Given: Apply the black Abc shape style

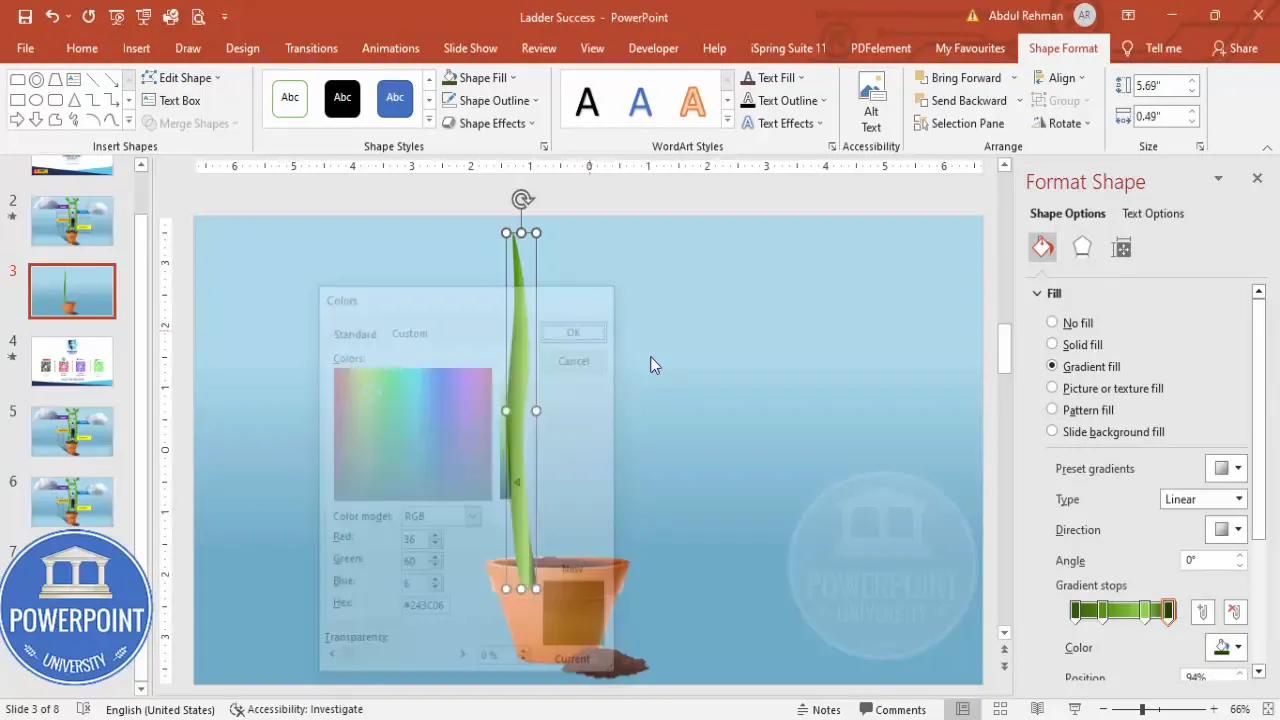Looking at the screenshot, I should (342, 98).
